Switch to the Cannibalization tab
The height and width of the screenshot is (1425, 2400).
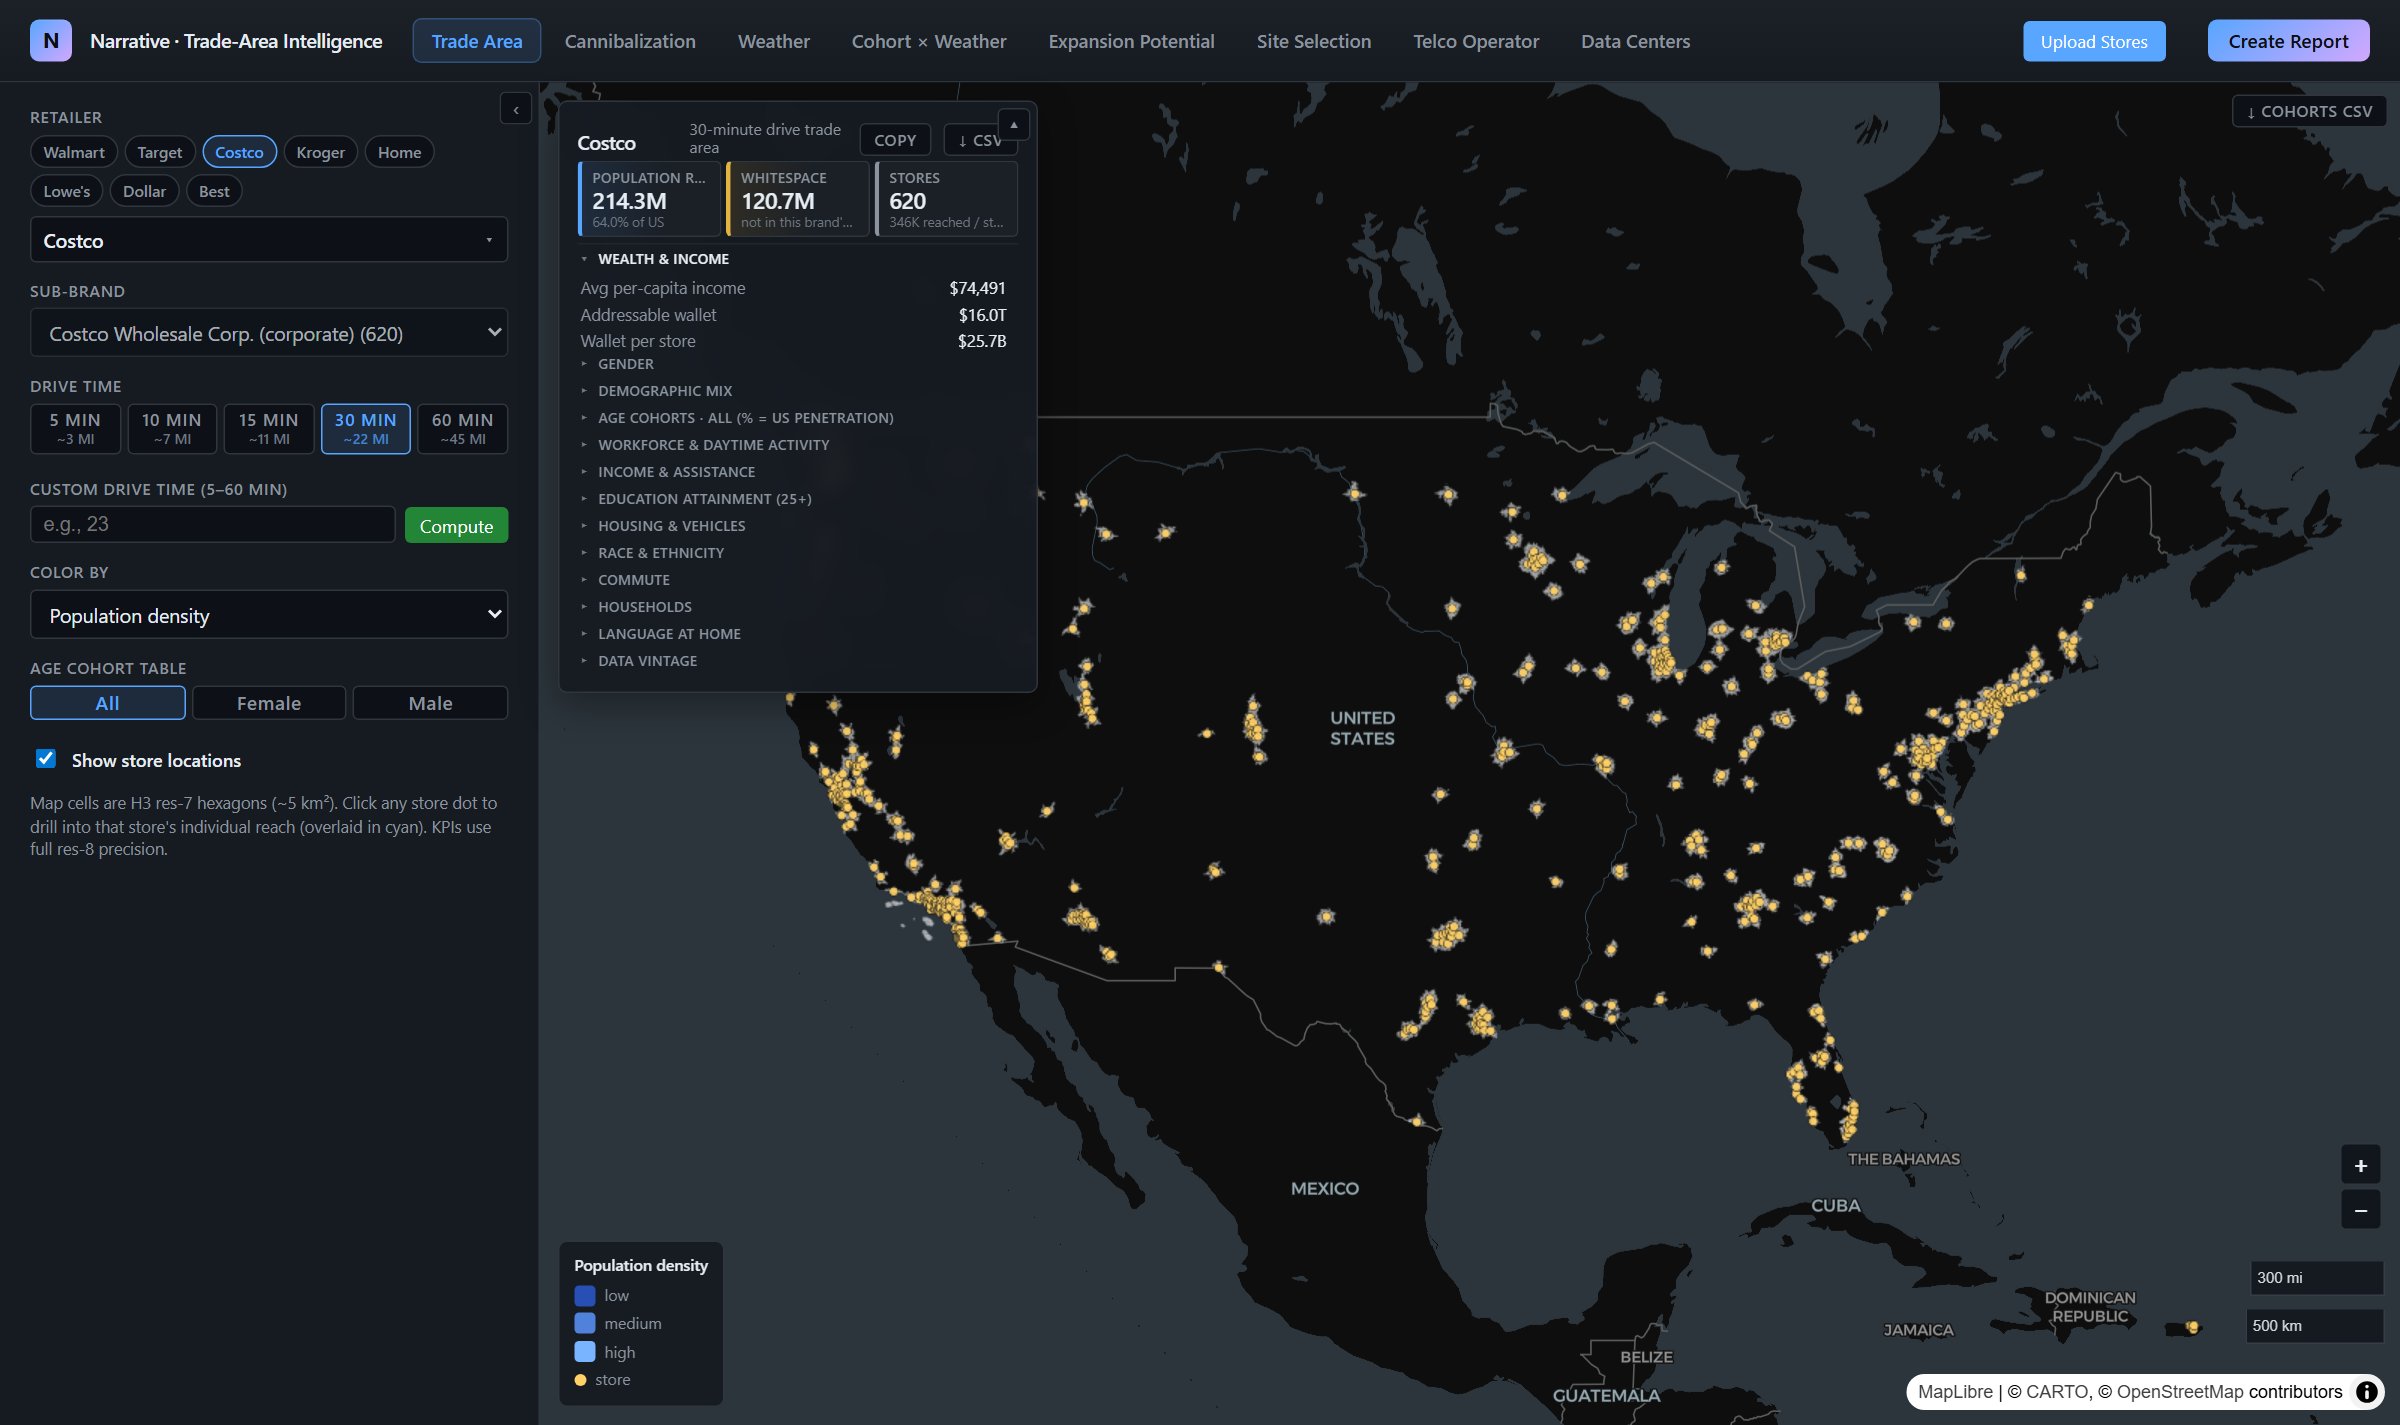pos(630,41)
